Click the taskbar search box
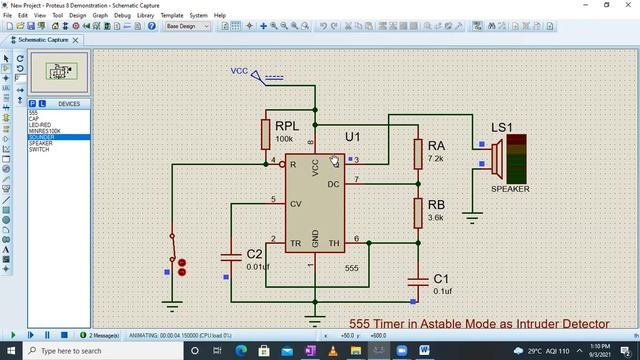This screenshot has width=640, height=360. [x=103, y=351]
